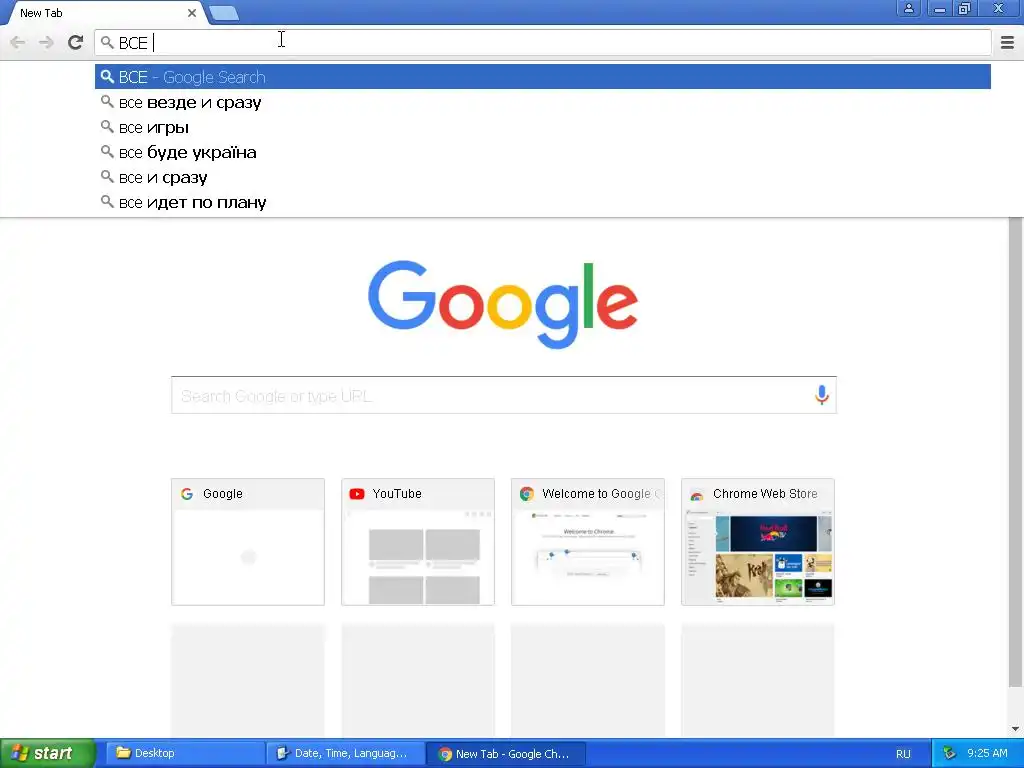This screenshot has height=768, width=1024.
Task: Click the Google logo
Action: (503, 304)
